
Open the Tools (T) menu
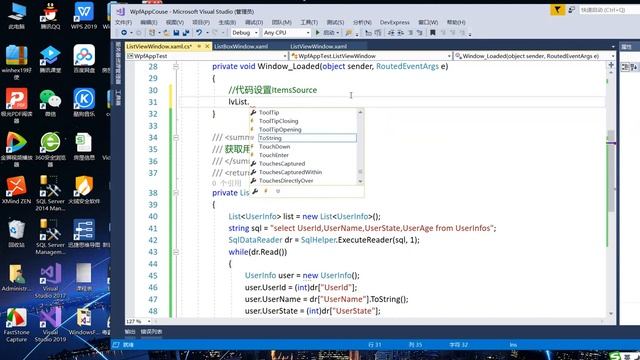pyautogui.click(x=309, y=22)
